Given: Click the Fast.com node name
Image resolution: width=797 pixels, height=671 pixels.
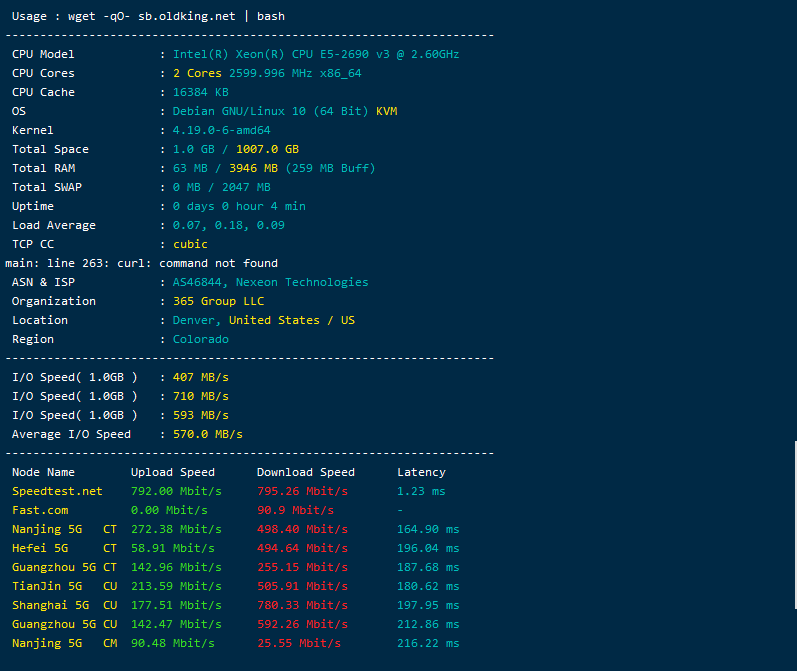Looking at the screenshot, I should (40, 510).
